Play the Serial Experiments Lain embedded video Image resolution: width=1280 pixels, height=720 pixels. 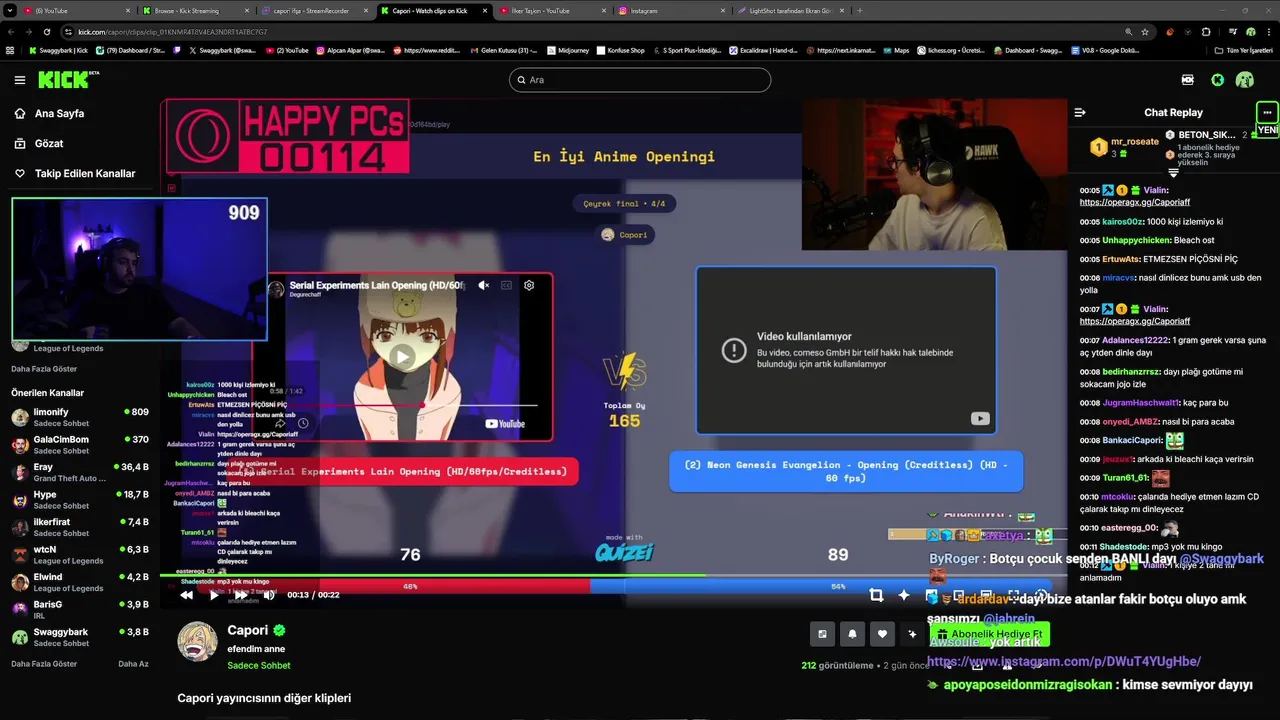401,356
